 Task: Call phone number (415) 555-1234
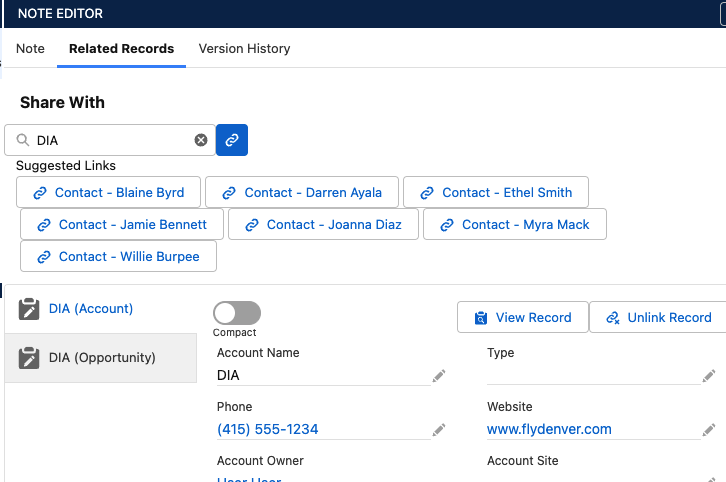coord(267,429)
